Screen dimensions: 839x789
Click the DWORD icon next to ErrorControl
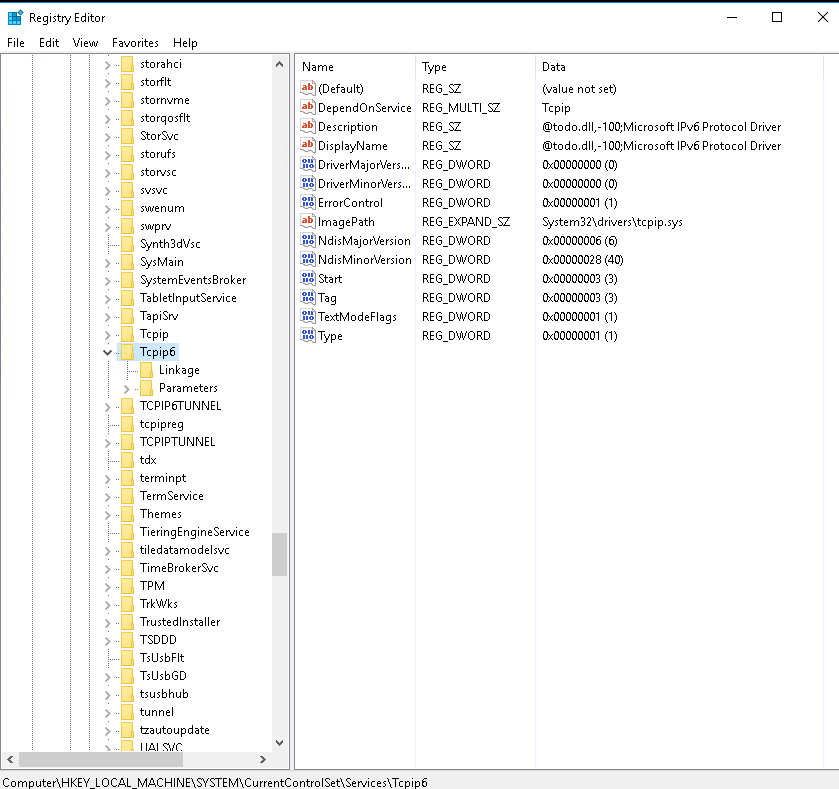pos(308,203)
